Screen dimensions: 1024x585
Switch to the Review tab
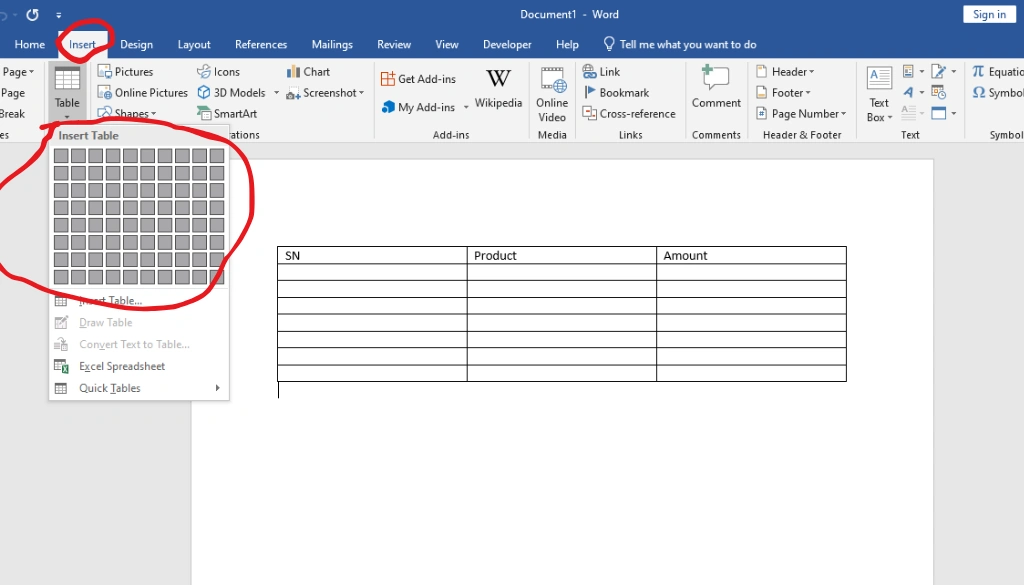point(394,44)
